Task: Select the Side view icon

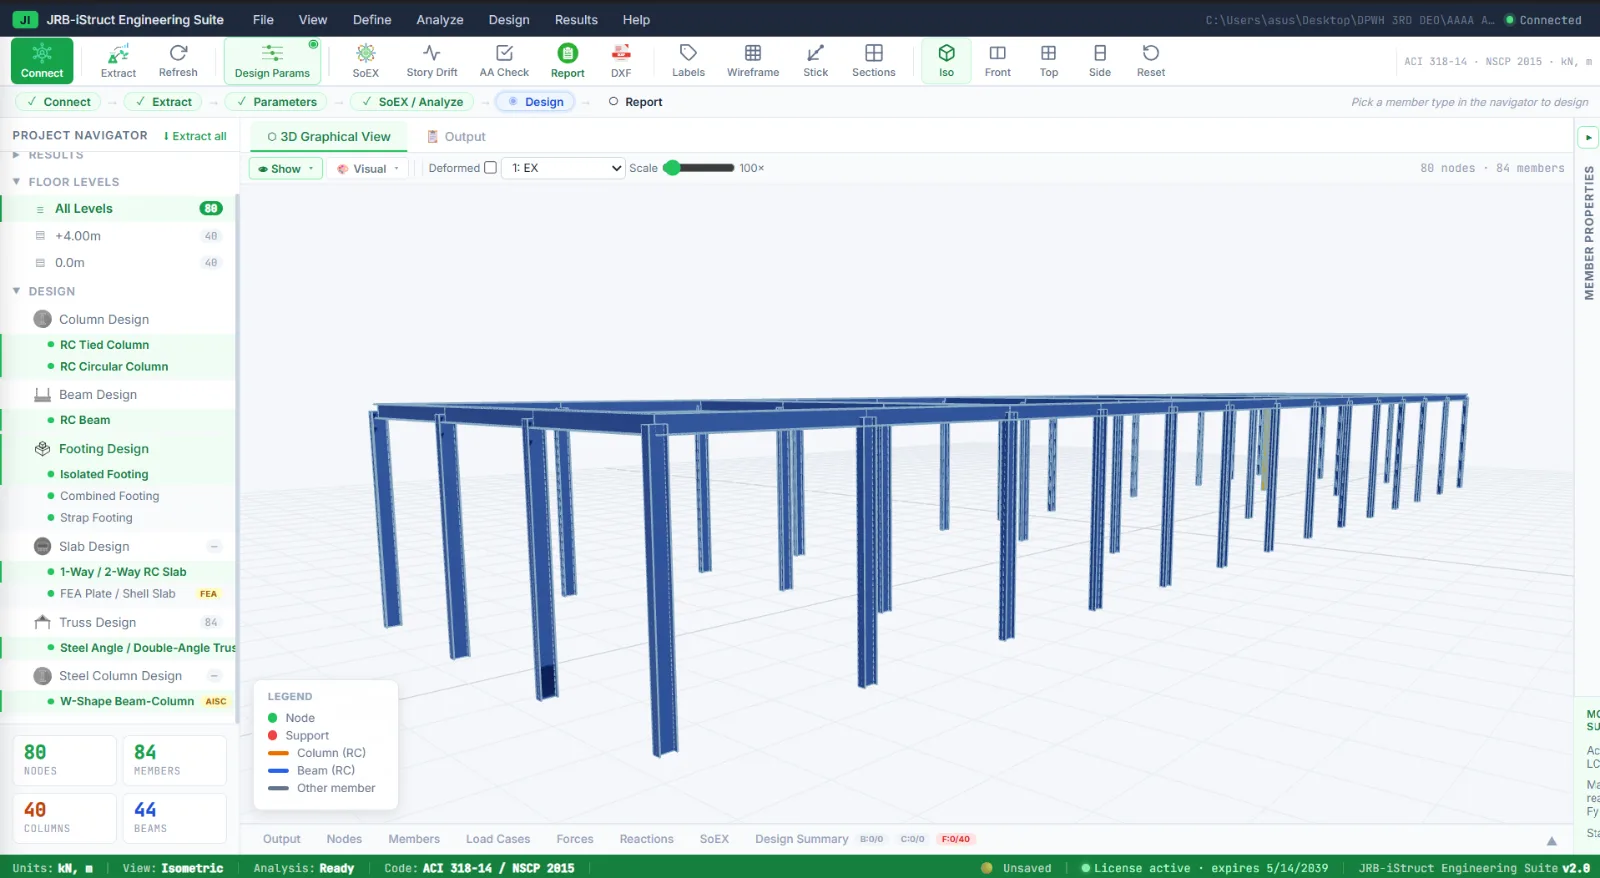Action: coord(1100,60)
